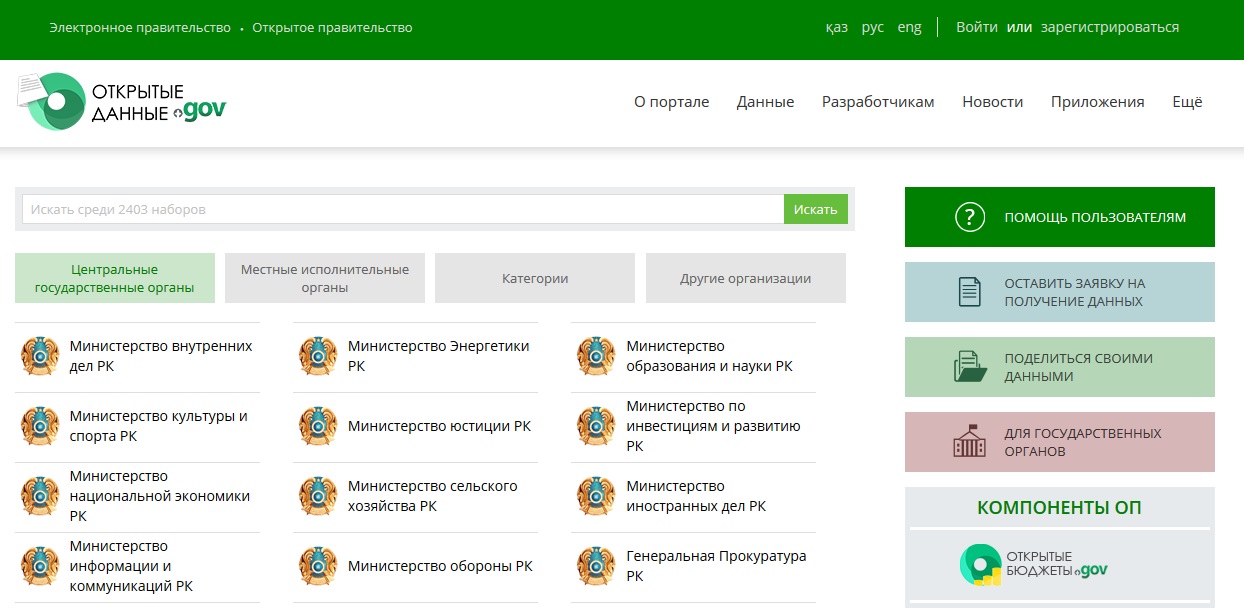1244x608 pixels.
Task: Open the Другие организации tab
Action: (744, 277)
